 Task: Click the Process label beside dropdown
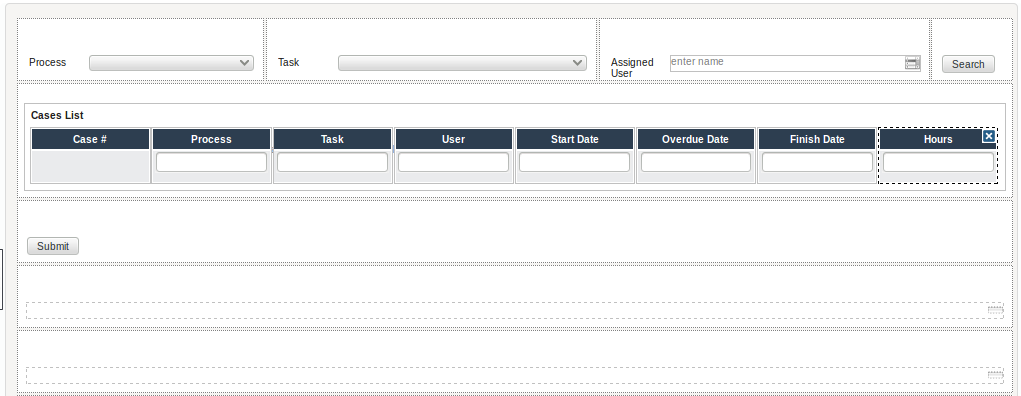(x=48, y=63)
